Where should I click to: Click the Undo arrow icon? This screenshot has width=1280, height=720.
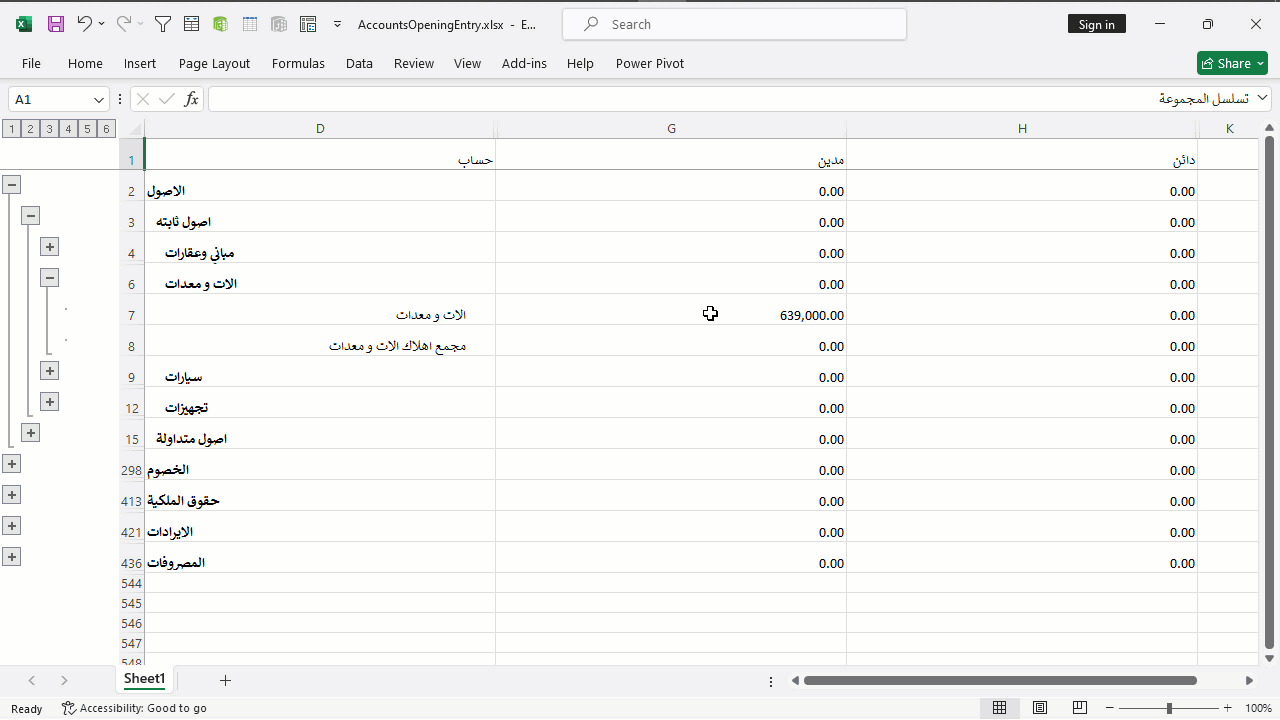(x=85, y=24)
